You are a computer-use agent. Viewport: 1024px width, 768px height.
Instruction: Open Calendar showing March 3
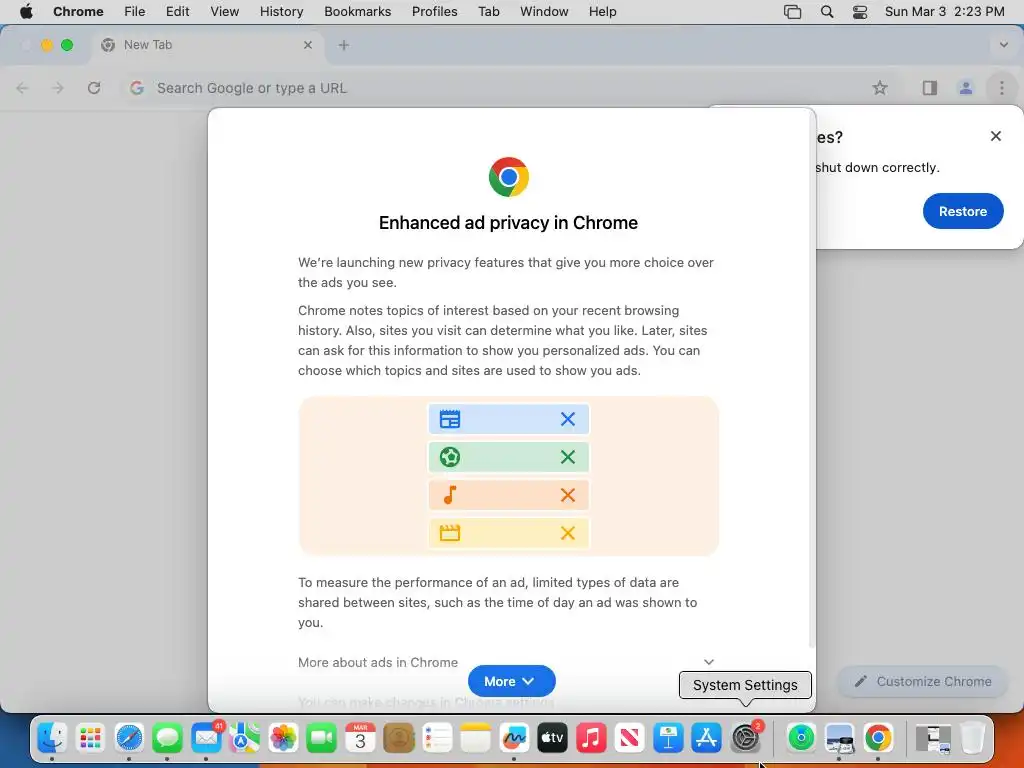pyautogui.click(x=360, y=738)
